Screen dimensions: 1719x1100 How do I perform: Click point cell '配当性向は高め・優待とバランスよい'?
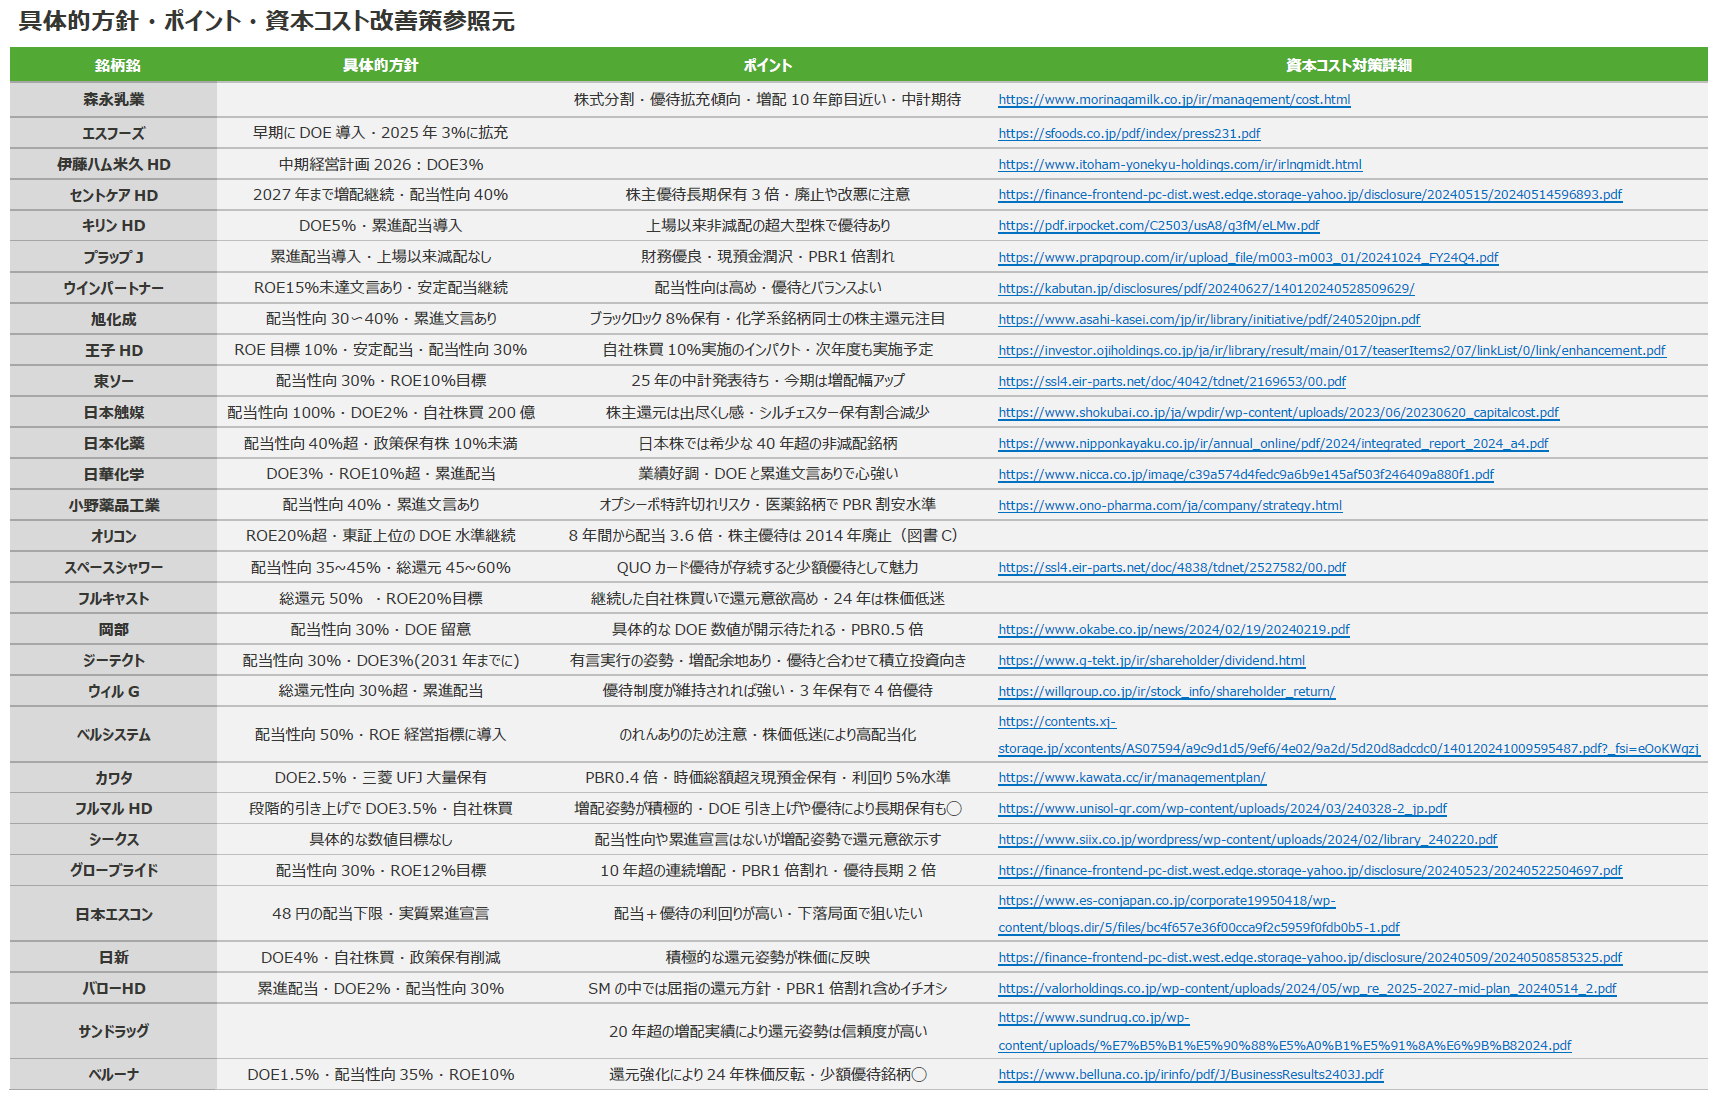coord(768,288)
